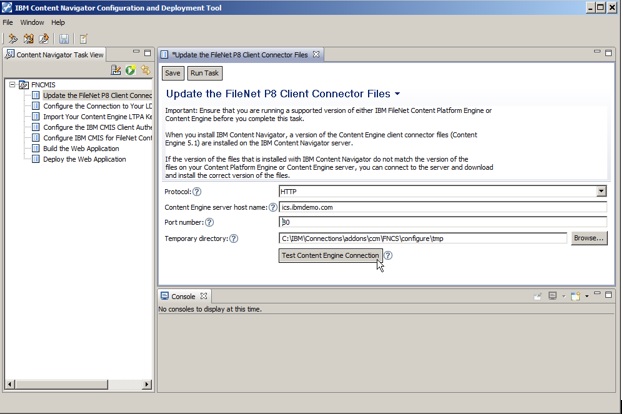Open the Display Selected Console dropdown arrow

point(563,296)
